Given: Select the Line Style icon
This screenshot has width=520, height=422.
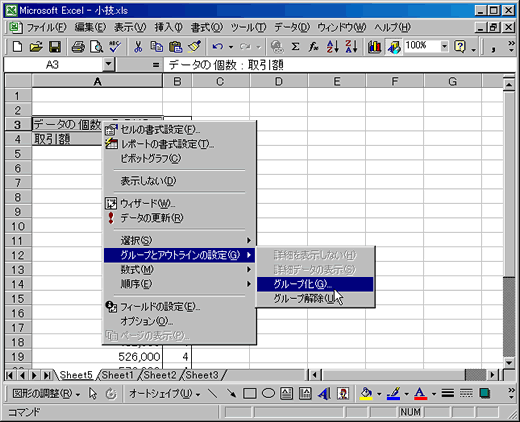Looking at the screenshot, I should point(448,394).
